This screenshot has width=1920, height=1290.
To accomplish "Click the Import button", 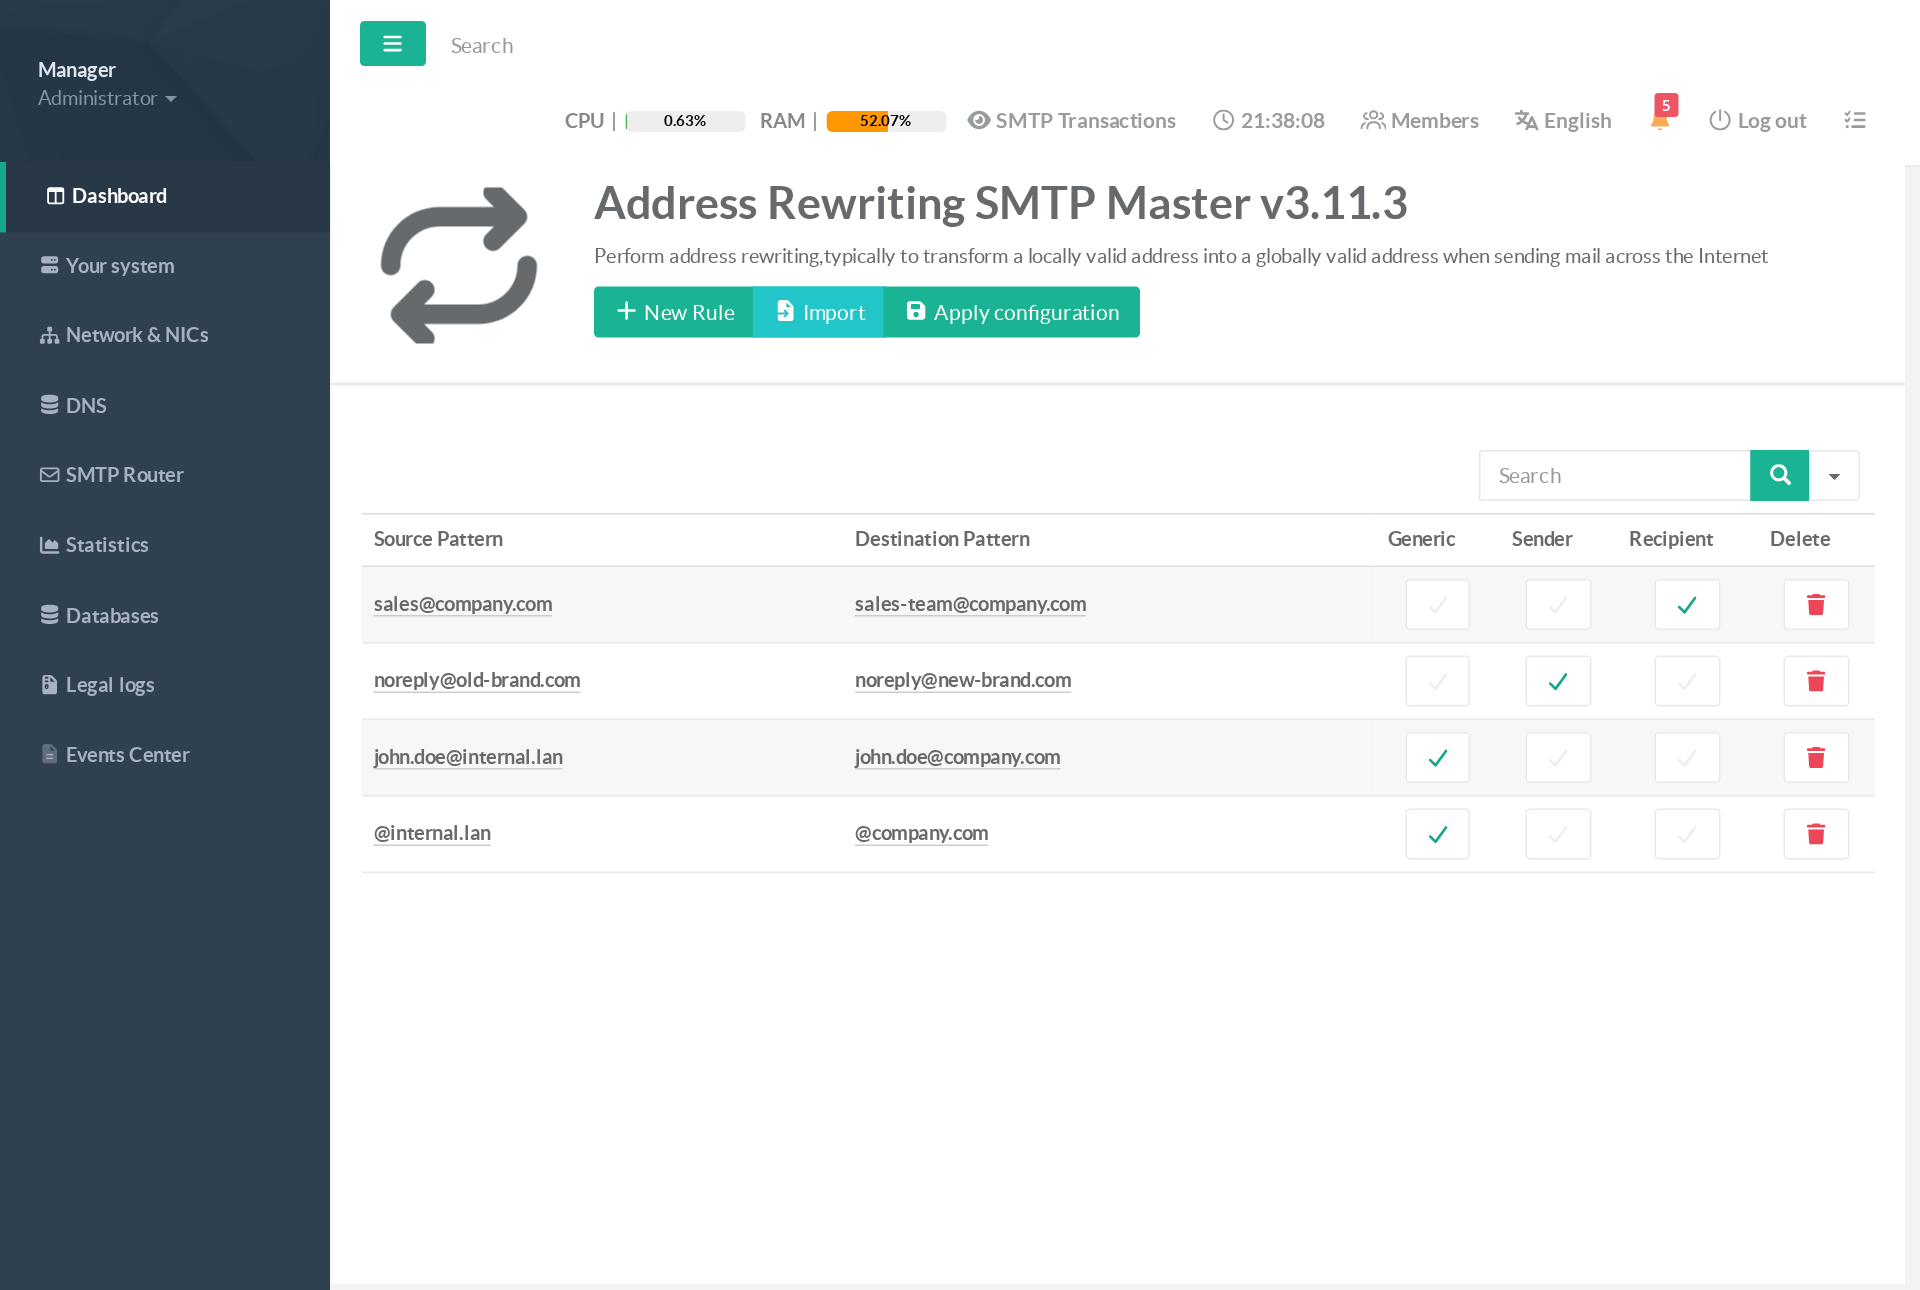I will point(818,312).
